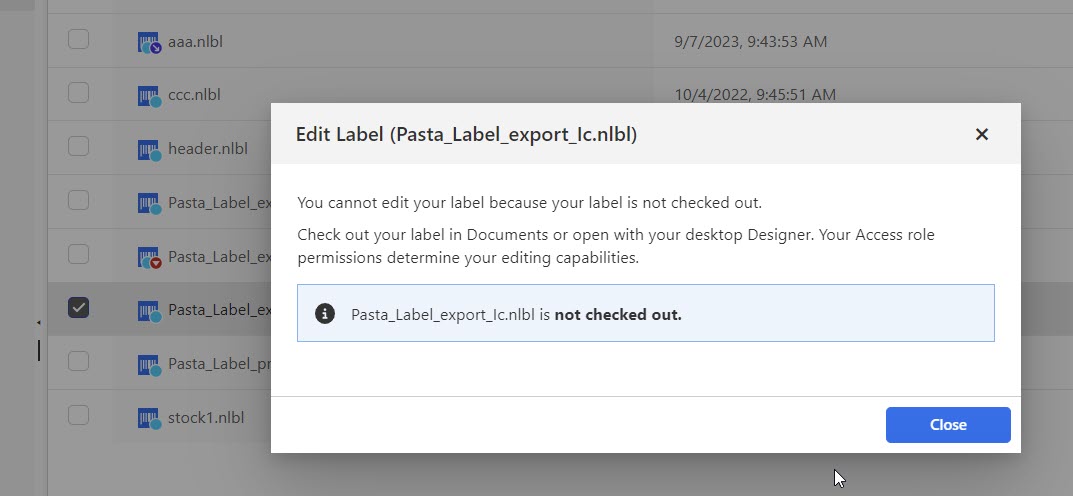
Task: Click the Pasta_Label_pr file icon
Action: click(149, 364)
